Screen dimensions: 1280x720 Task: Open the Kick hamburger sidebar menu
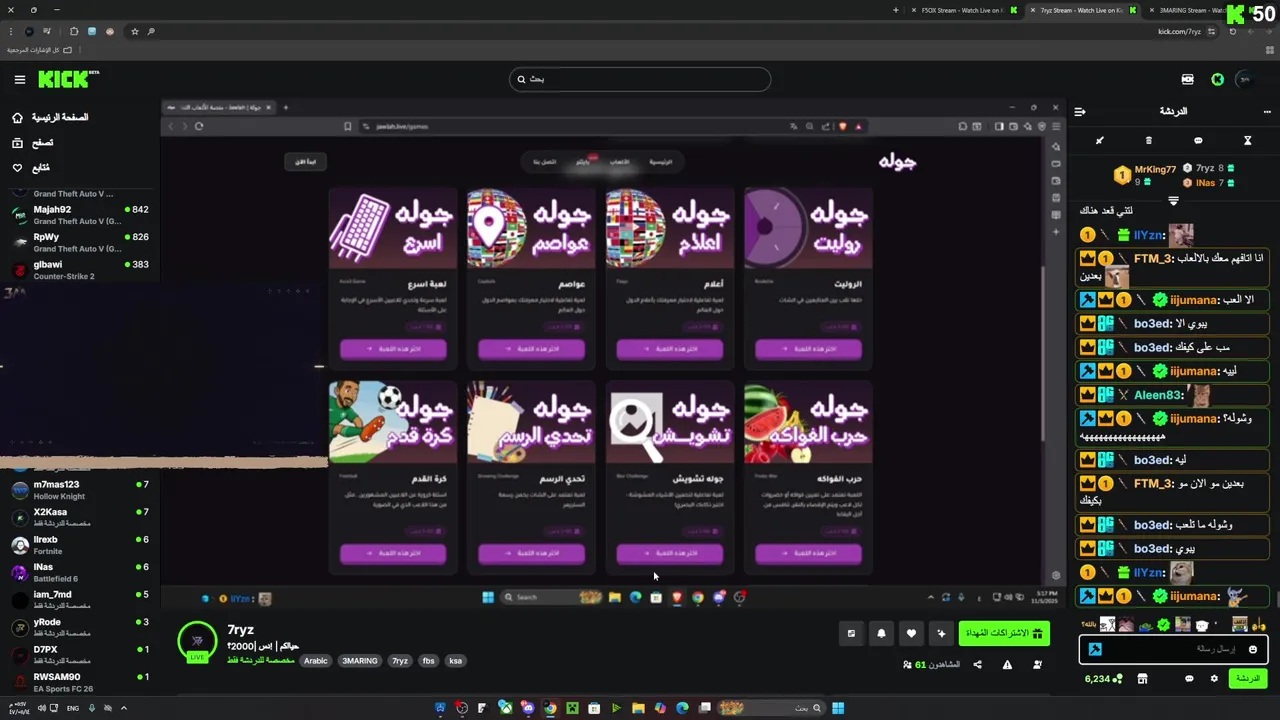[x=19, y=79]
